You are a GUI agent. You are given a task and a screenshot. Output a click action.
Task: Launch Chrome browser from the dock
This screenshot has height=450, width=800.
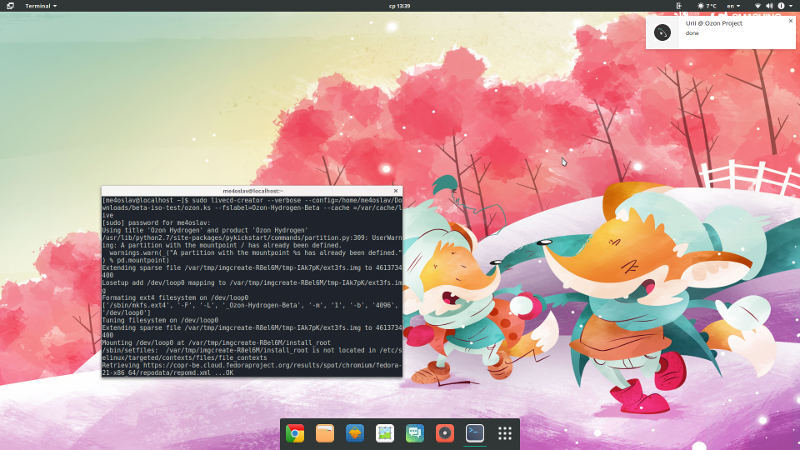pyautogui.click(x=295, y=433)
